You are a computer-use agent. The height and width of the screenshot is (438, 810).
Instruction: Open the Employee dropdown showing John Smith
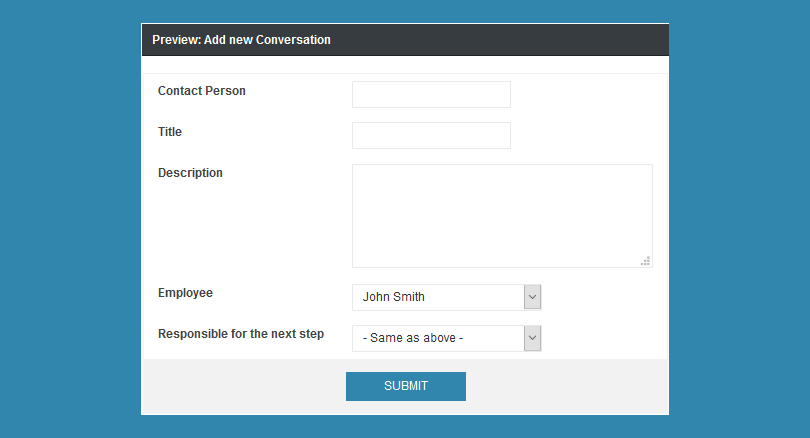coord(446,297)
